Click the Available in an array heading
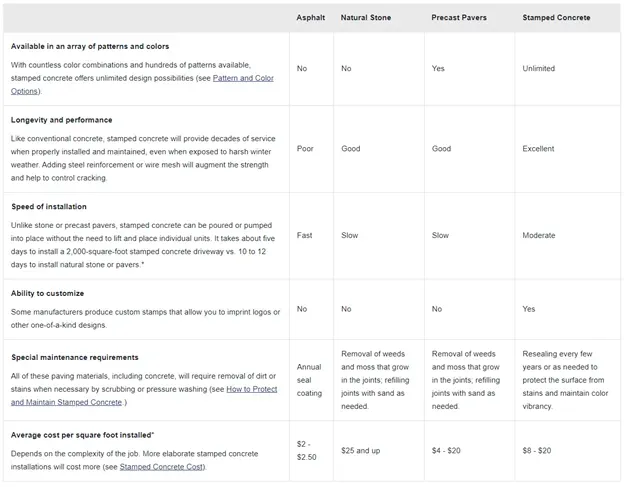 coord(90,46)
